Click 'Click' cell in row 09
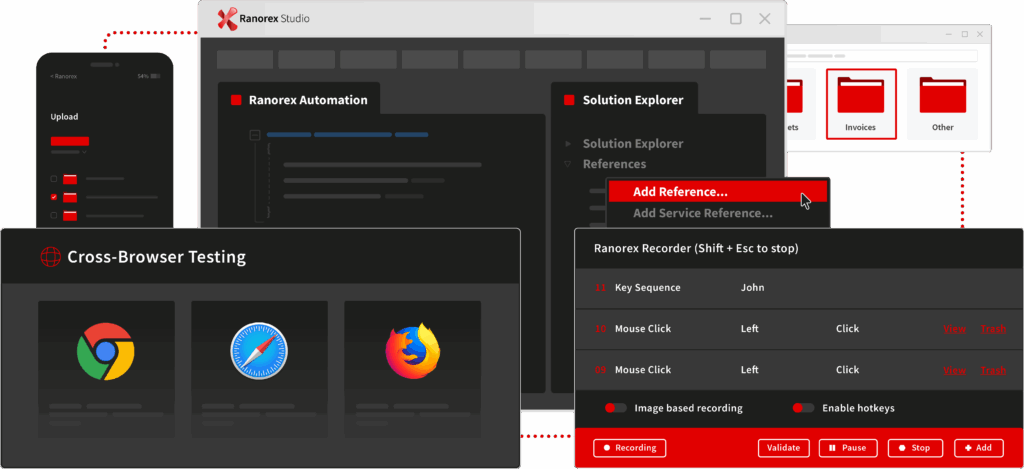 847,370
